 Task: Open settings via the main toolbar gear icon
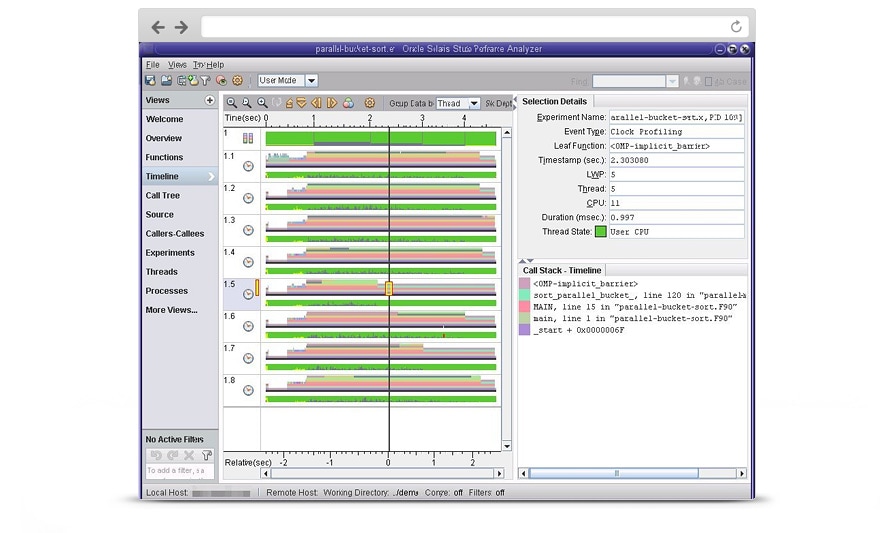pos(238,81)
